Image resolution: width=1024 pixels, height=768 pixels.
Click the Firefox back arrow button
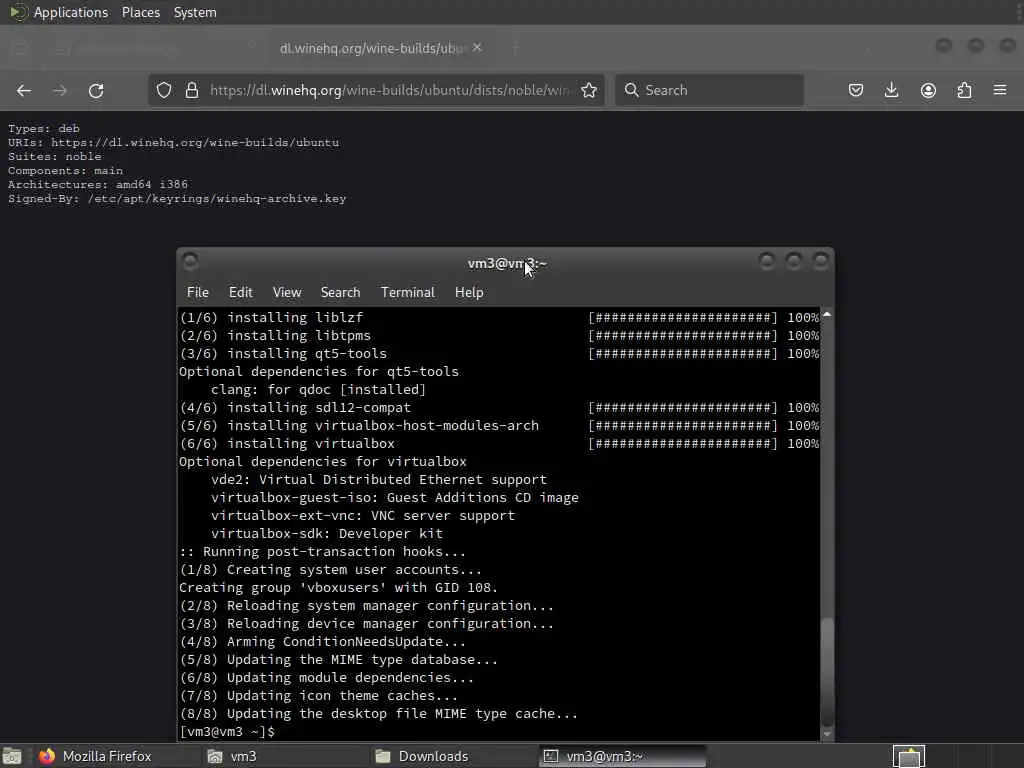pos(24,90)
